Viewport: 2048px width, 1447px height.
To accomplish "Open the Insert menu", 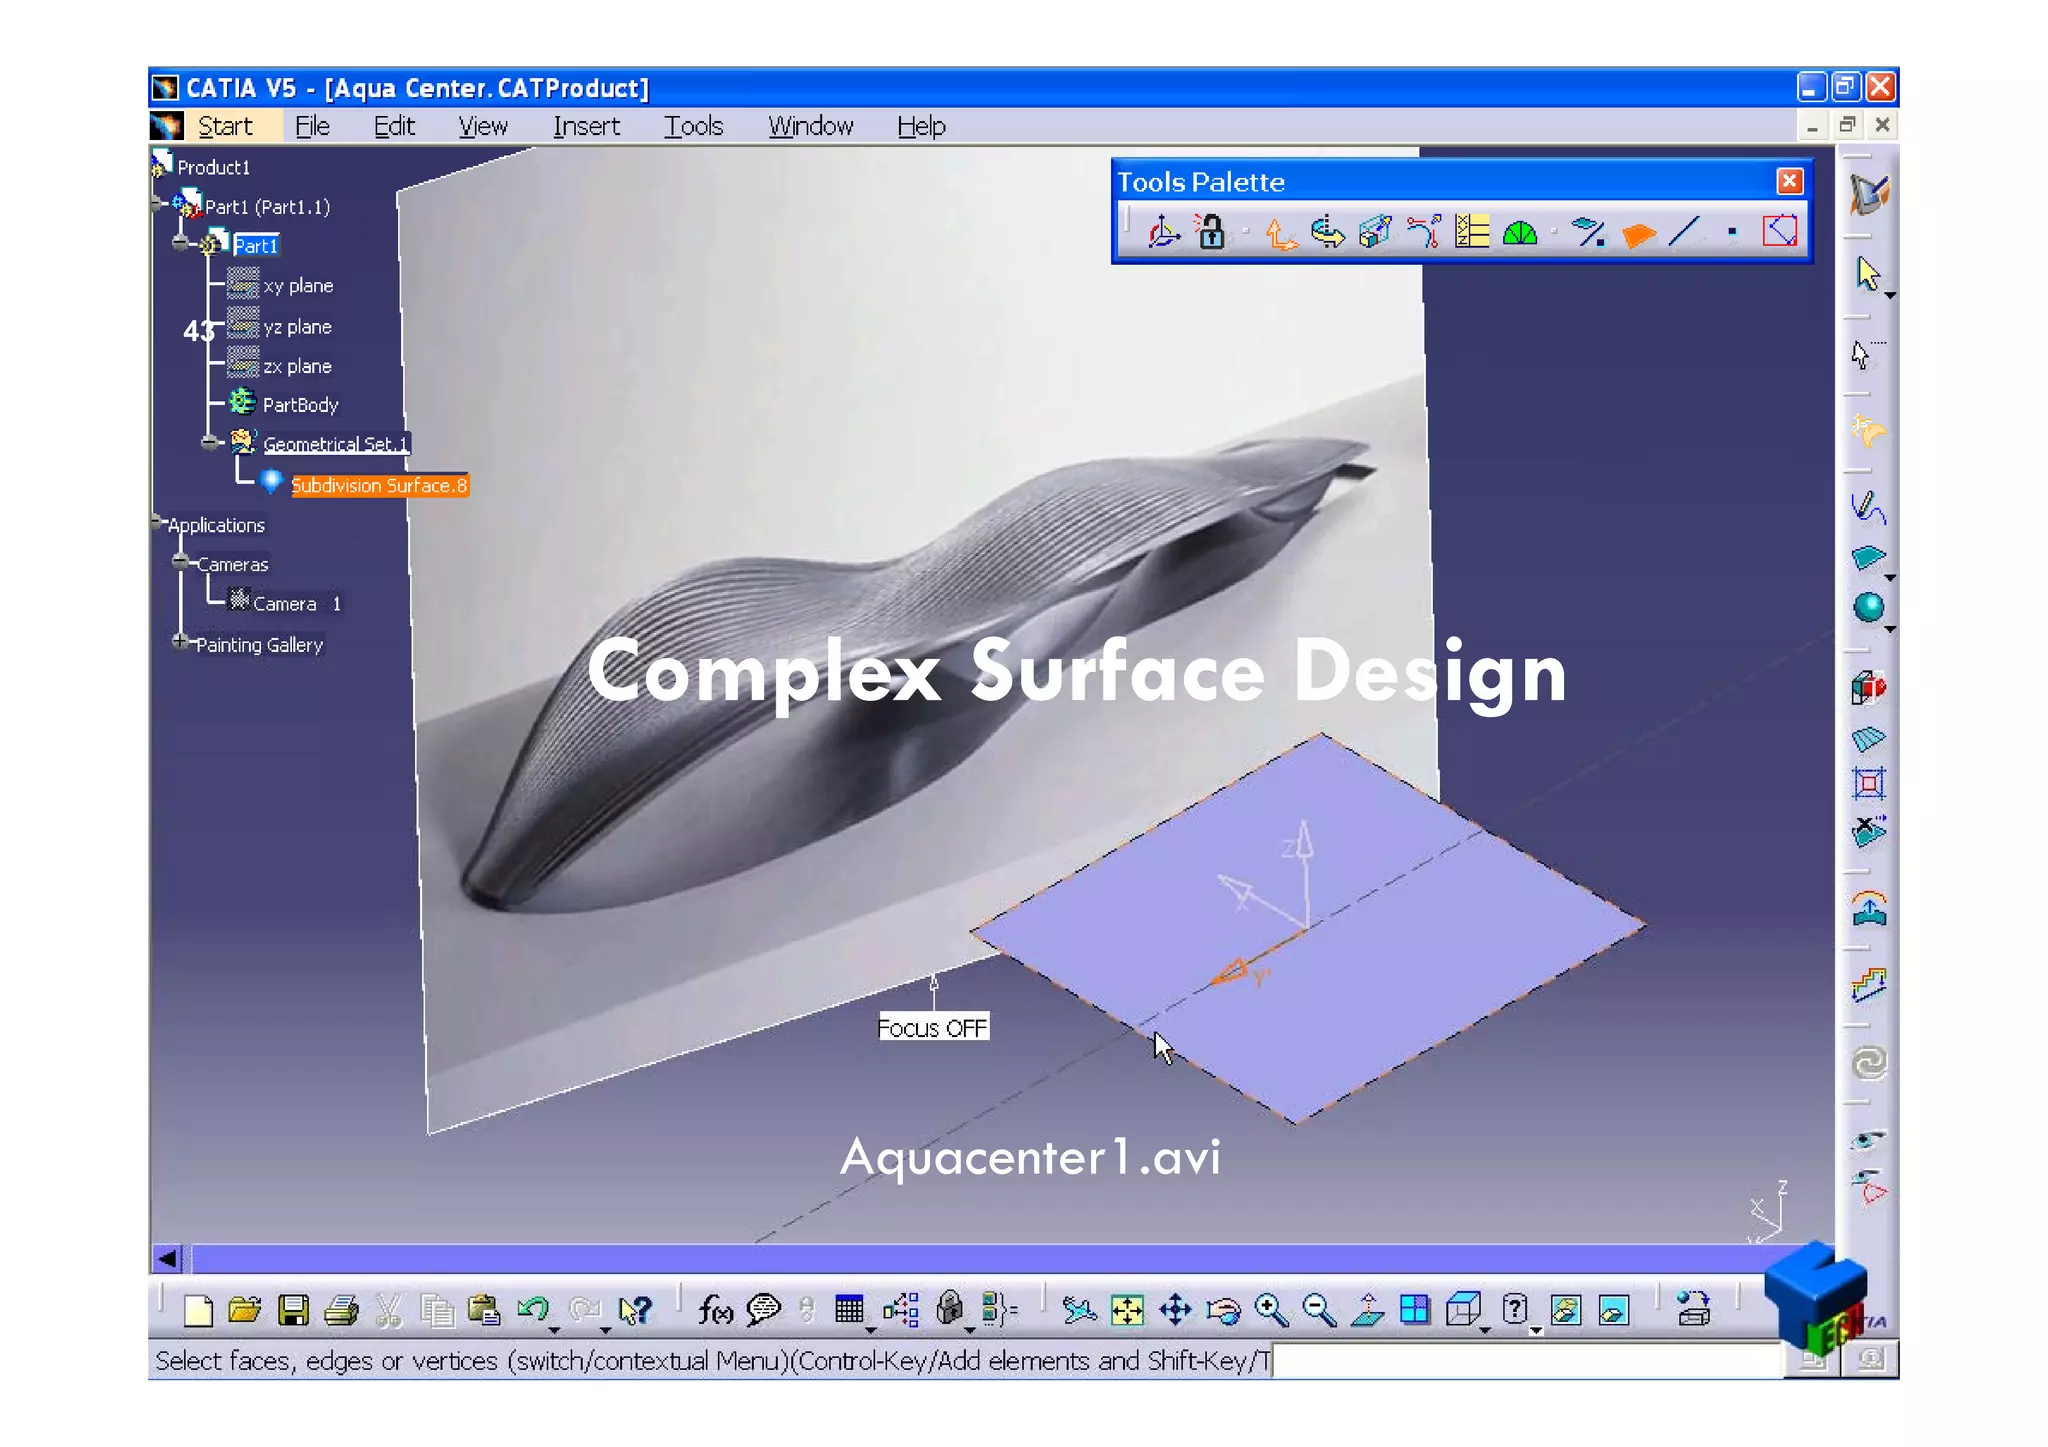I will click(x=586, y=126).
